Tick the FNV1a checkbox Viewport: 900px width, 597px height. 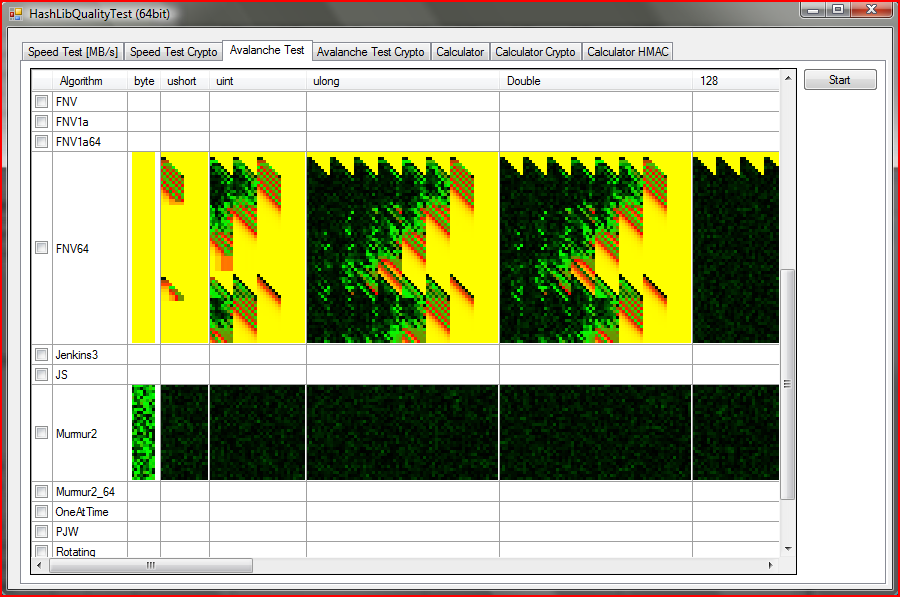click(41, 122)
